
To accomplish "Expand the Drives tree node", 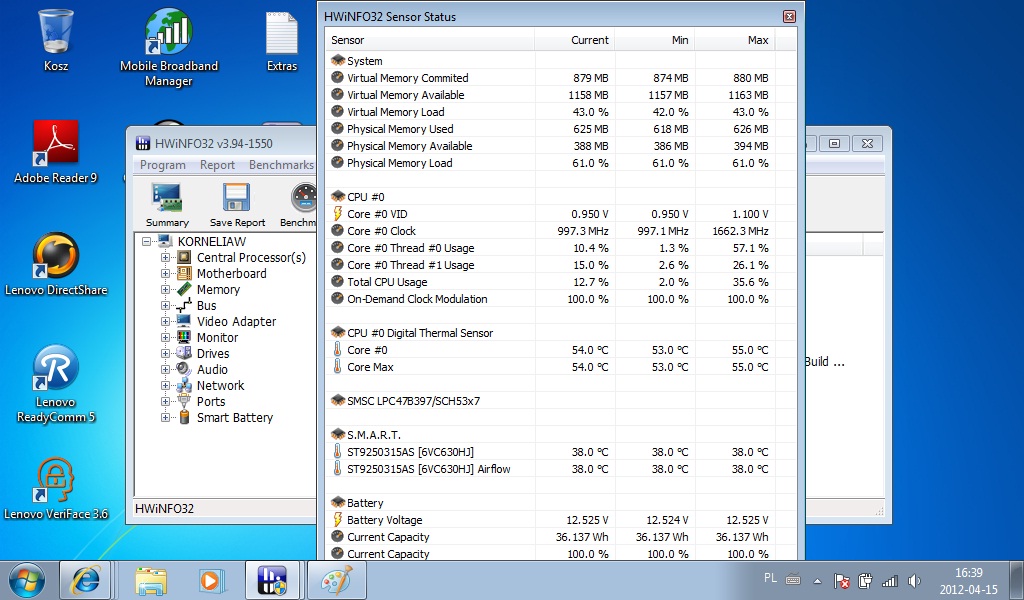I will [165, 353].
